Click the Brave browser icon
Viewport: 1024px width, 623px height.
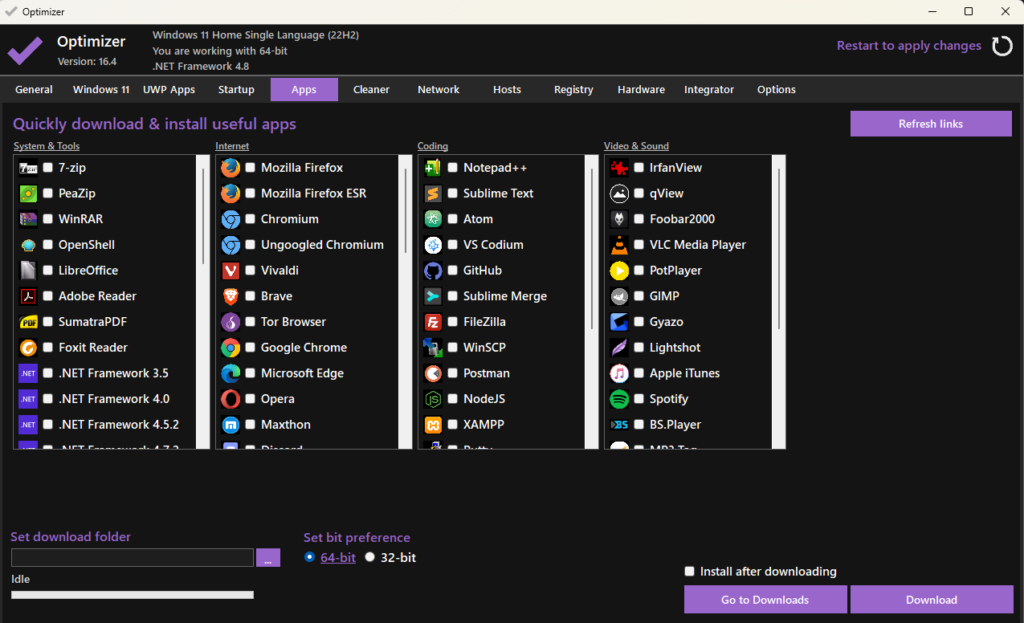pyautogui.click(x=230, y=296)
